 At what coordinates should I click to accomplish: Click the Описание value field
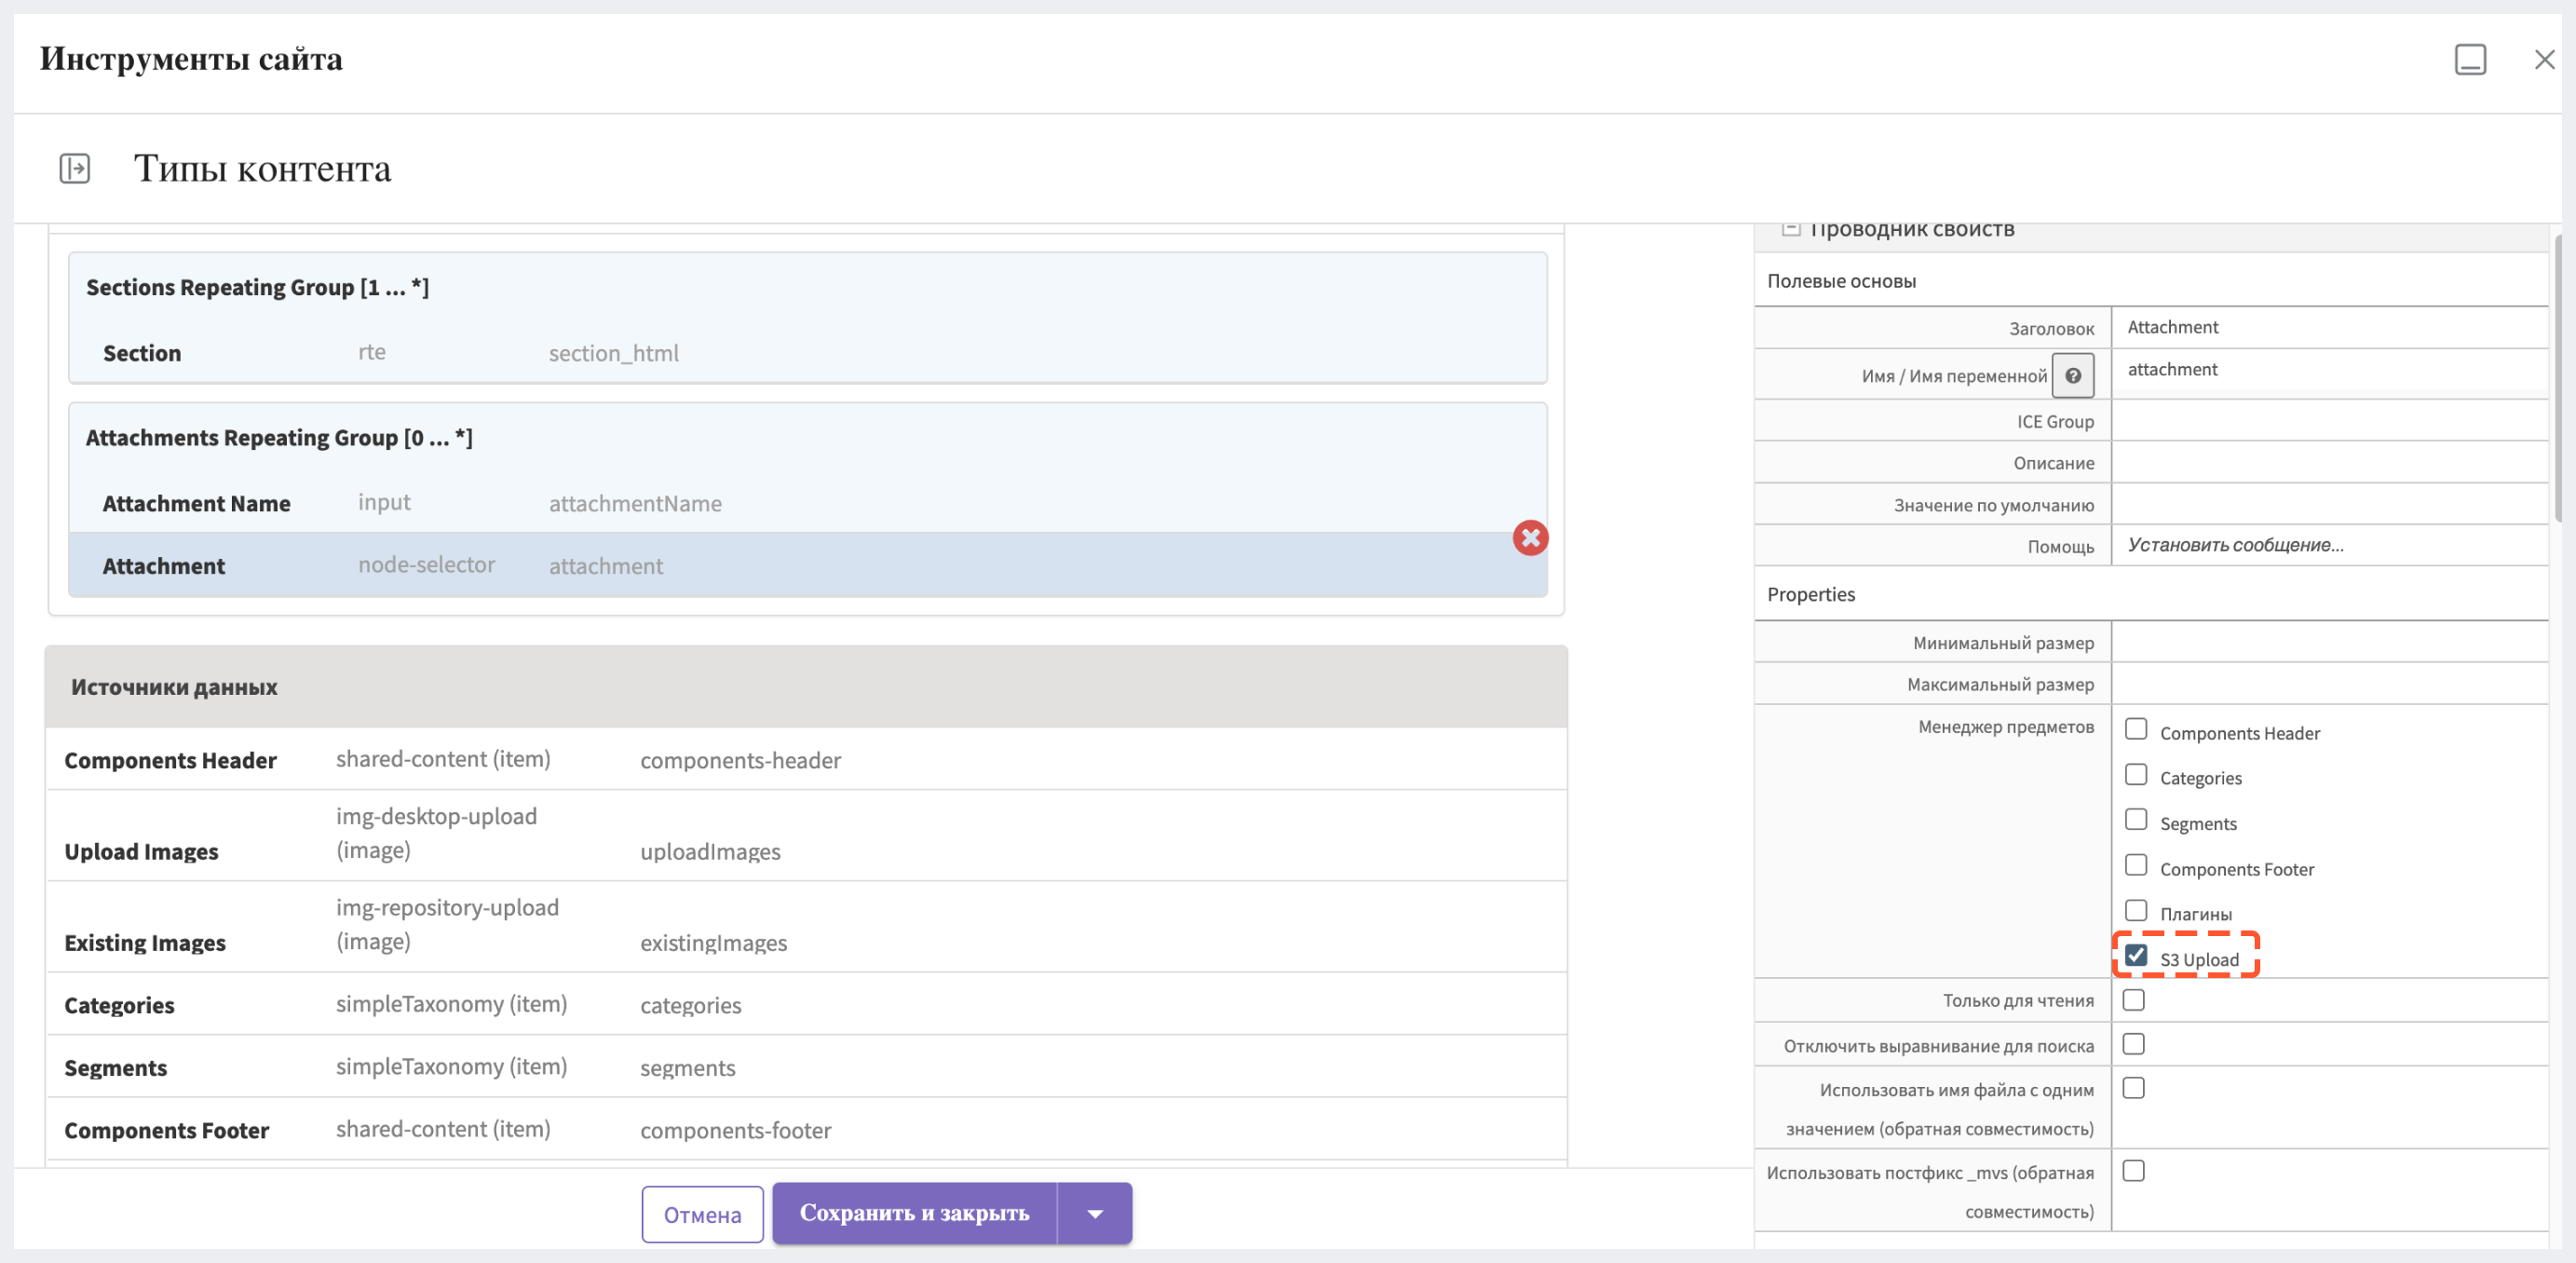2329,463
